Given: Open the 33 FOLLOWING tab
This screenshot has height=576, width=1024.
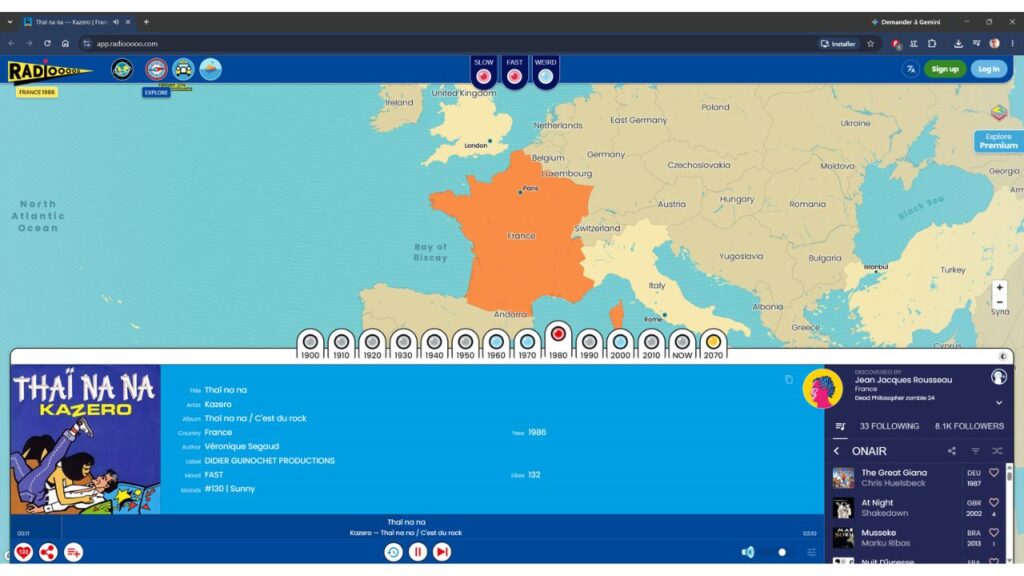Looking at the screenshot, I should (889, 426).
